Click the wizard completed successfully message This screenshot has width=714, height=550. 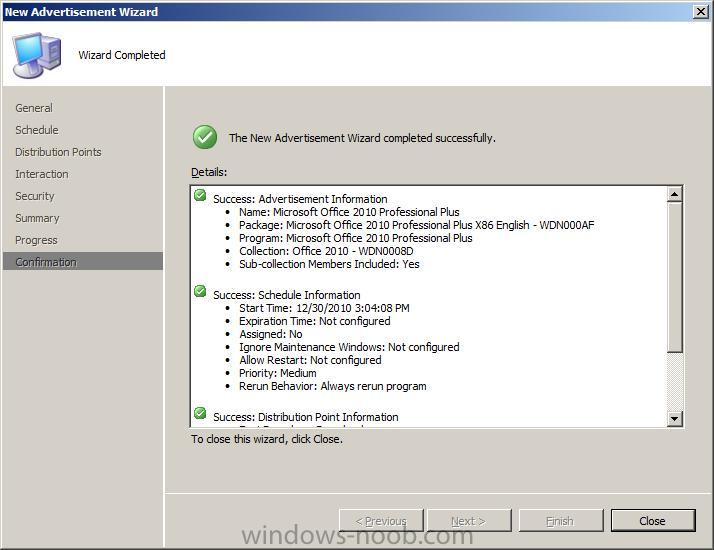pyautogui.click(x=362, y=138)
